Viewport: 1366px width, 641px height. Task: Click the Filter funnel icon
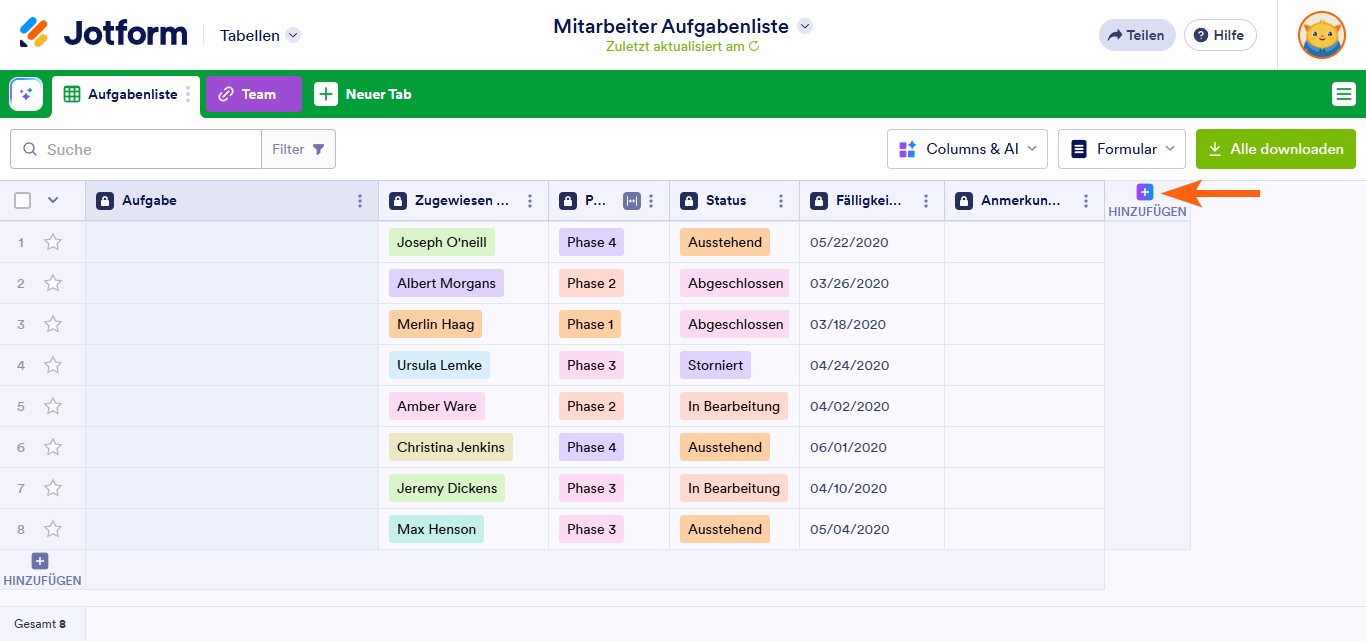316,148
